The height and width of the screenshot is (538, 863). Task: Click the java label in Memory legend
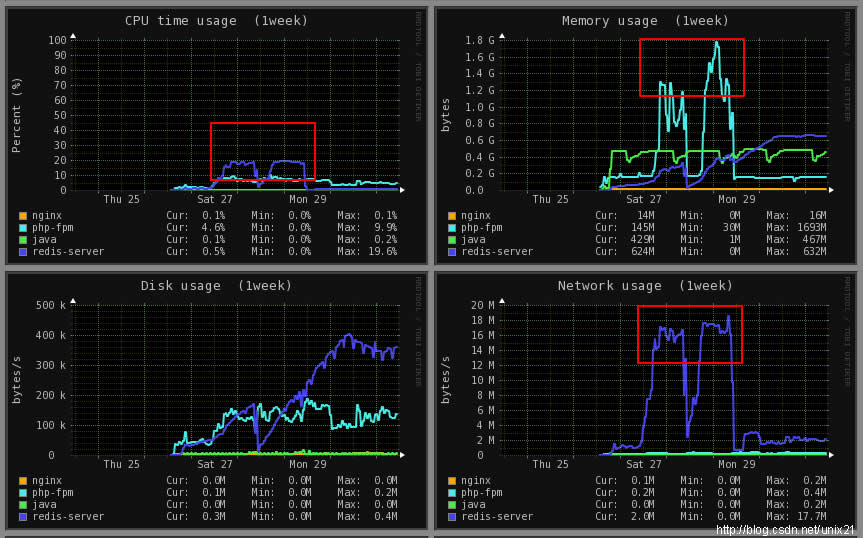[473, 240]
